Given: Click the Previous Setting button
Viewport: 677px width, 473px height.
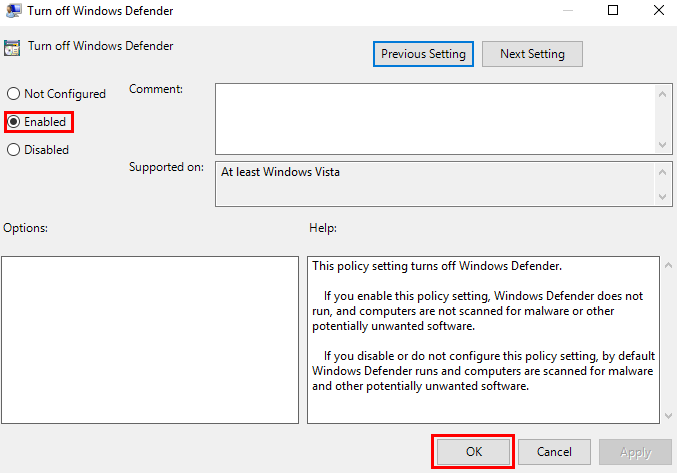Looking at the screenshot, I should pyautogui.click(x=423, y=54).
